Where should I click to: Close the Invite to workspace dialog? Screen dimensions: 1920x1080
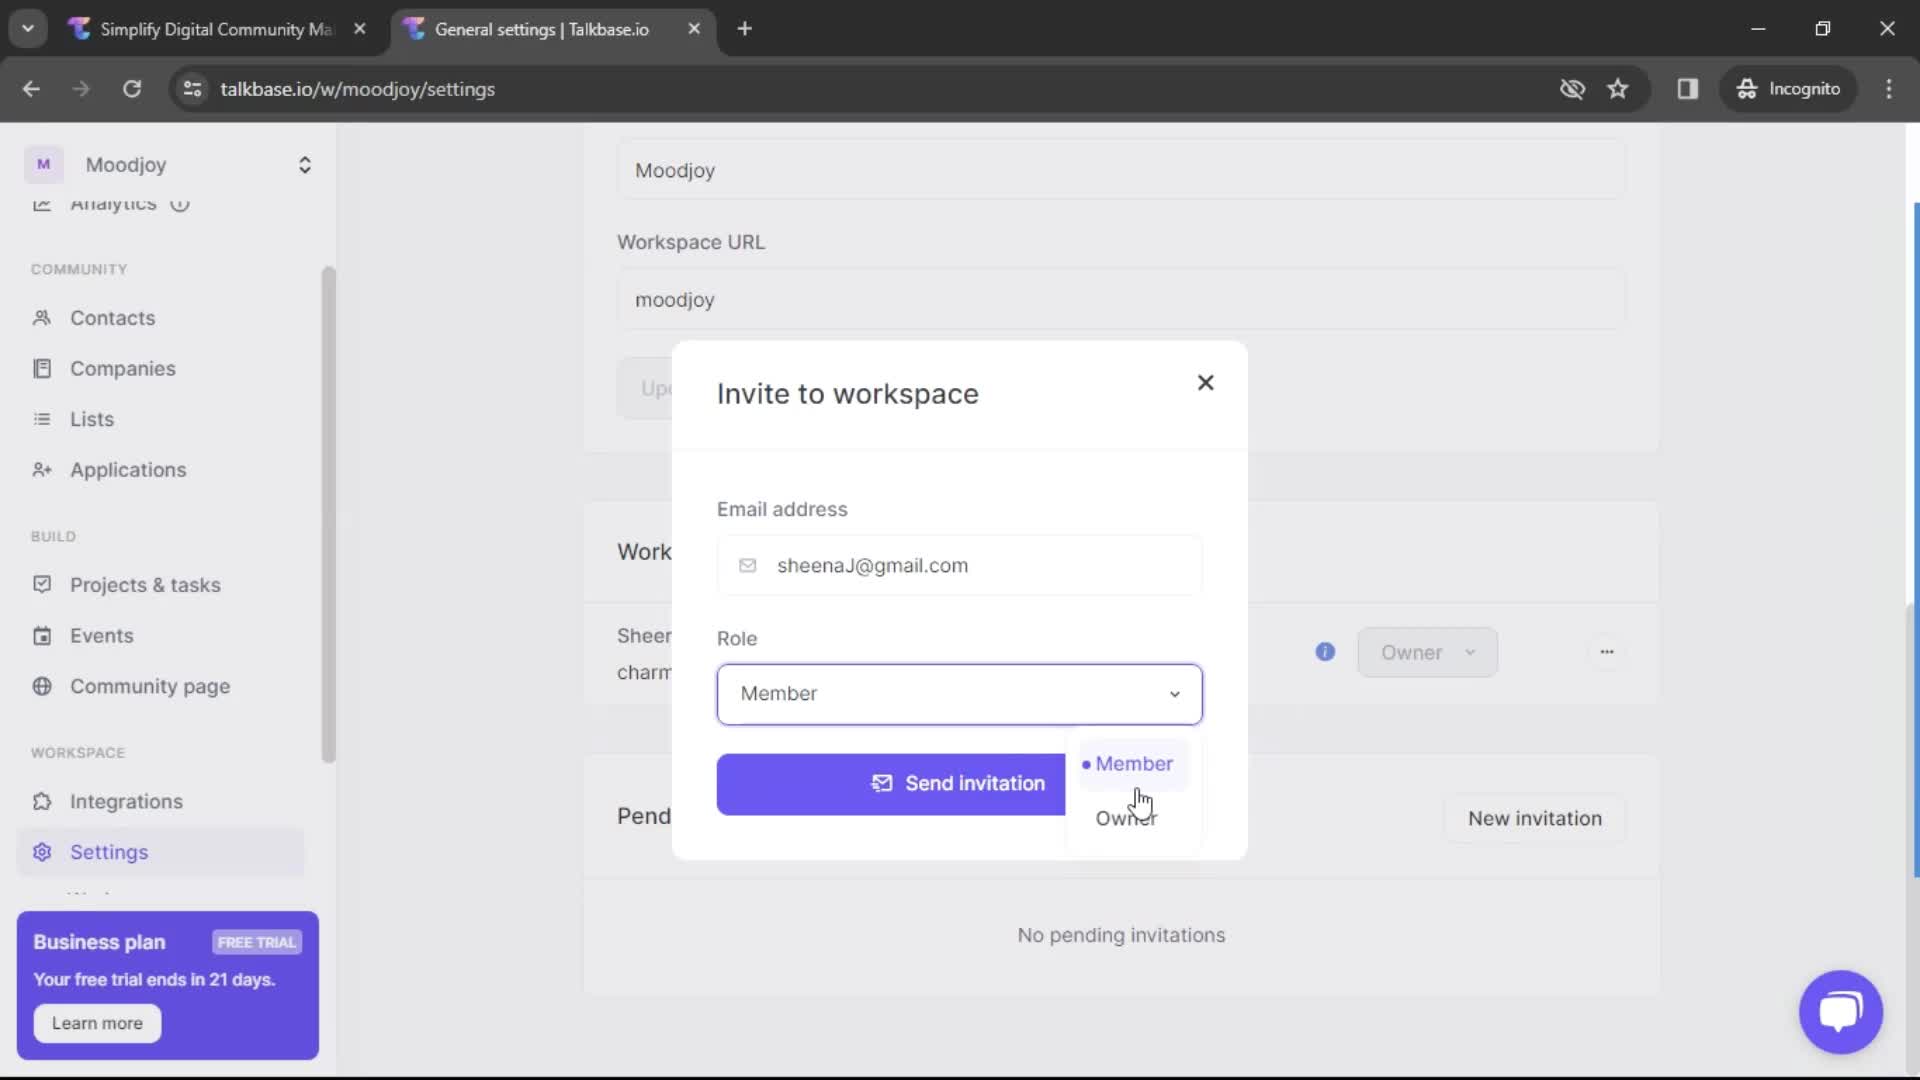(1204, 382)
